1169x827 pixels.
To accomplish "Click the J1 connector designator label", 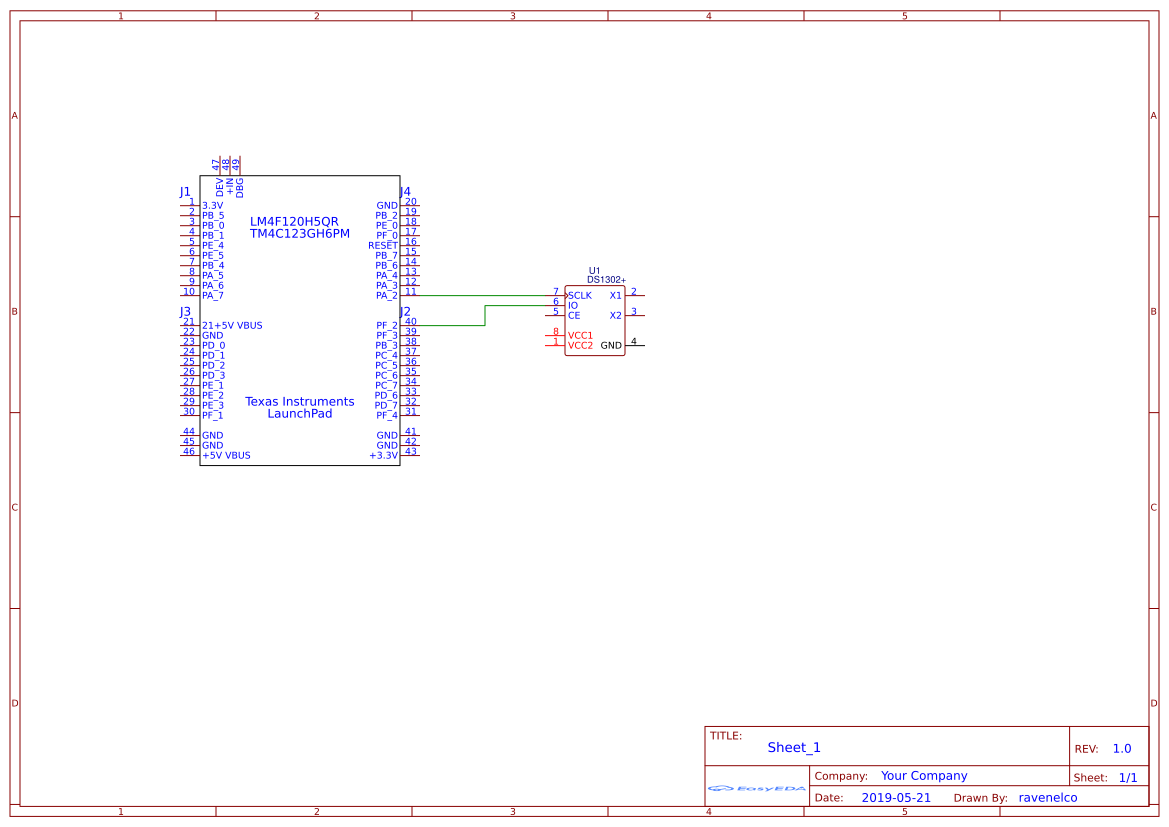I will click(x=185, y=192).
